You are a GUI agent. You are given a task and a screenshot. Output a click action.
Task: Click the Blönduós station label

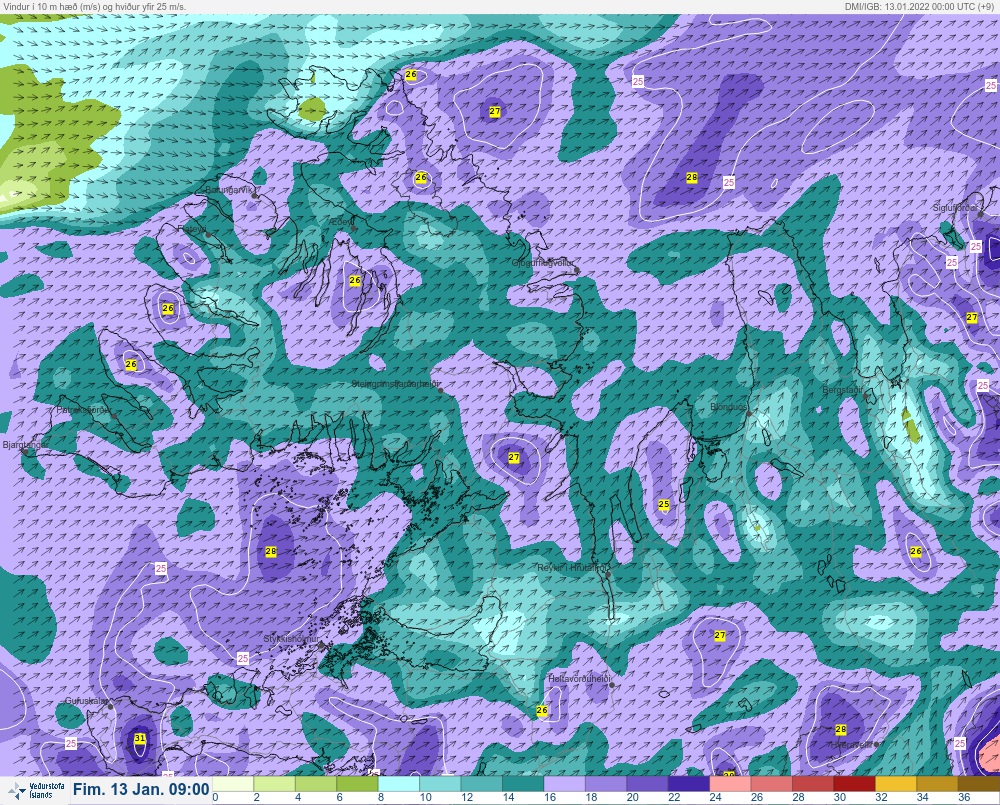pos(729,406)
